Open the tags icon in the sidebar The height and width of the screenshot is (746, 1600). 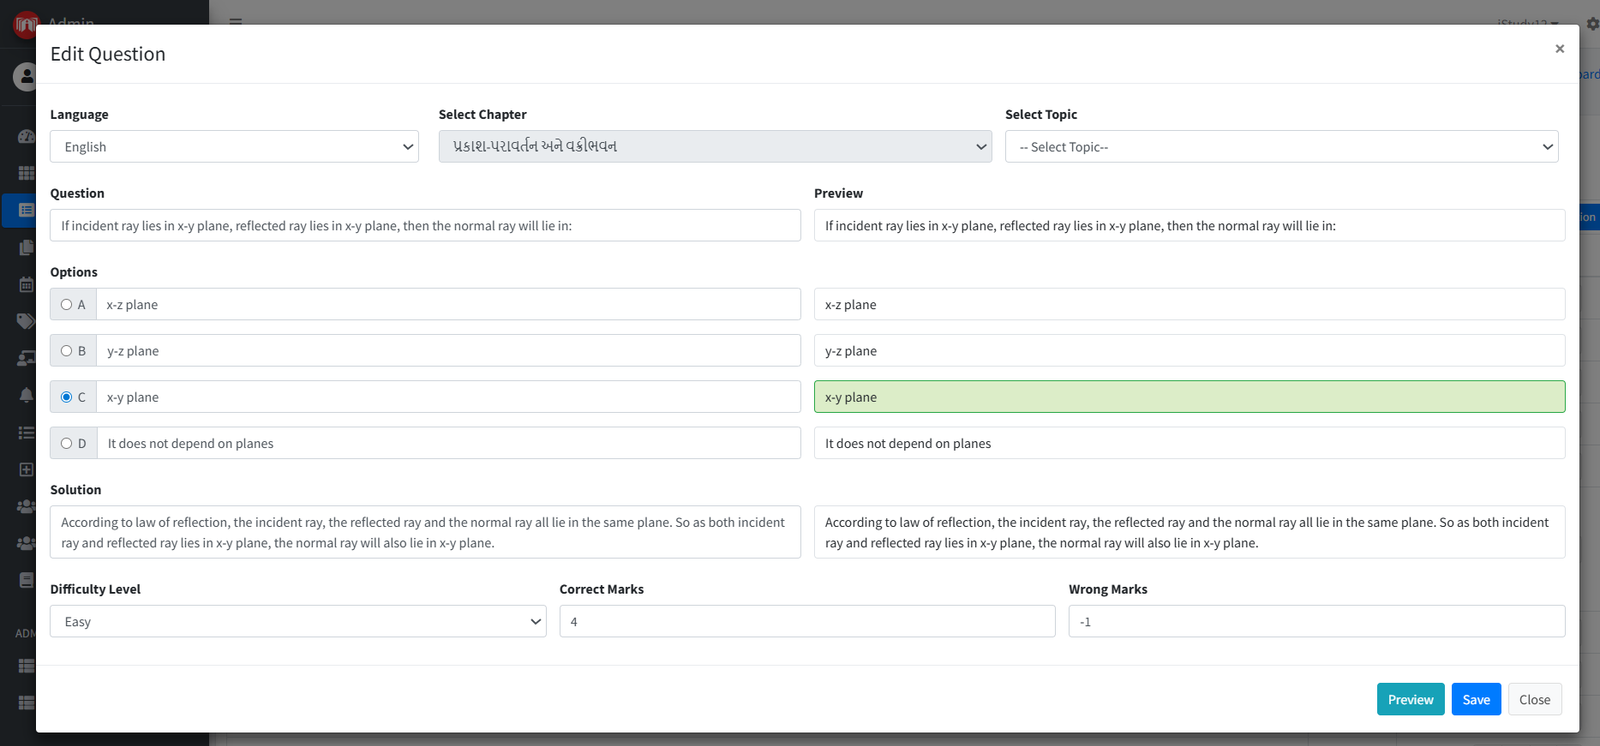tap(26, 321)
